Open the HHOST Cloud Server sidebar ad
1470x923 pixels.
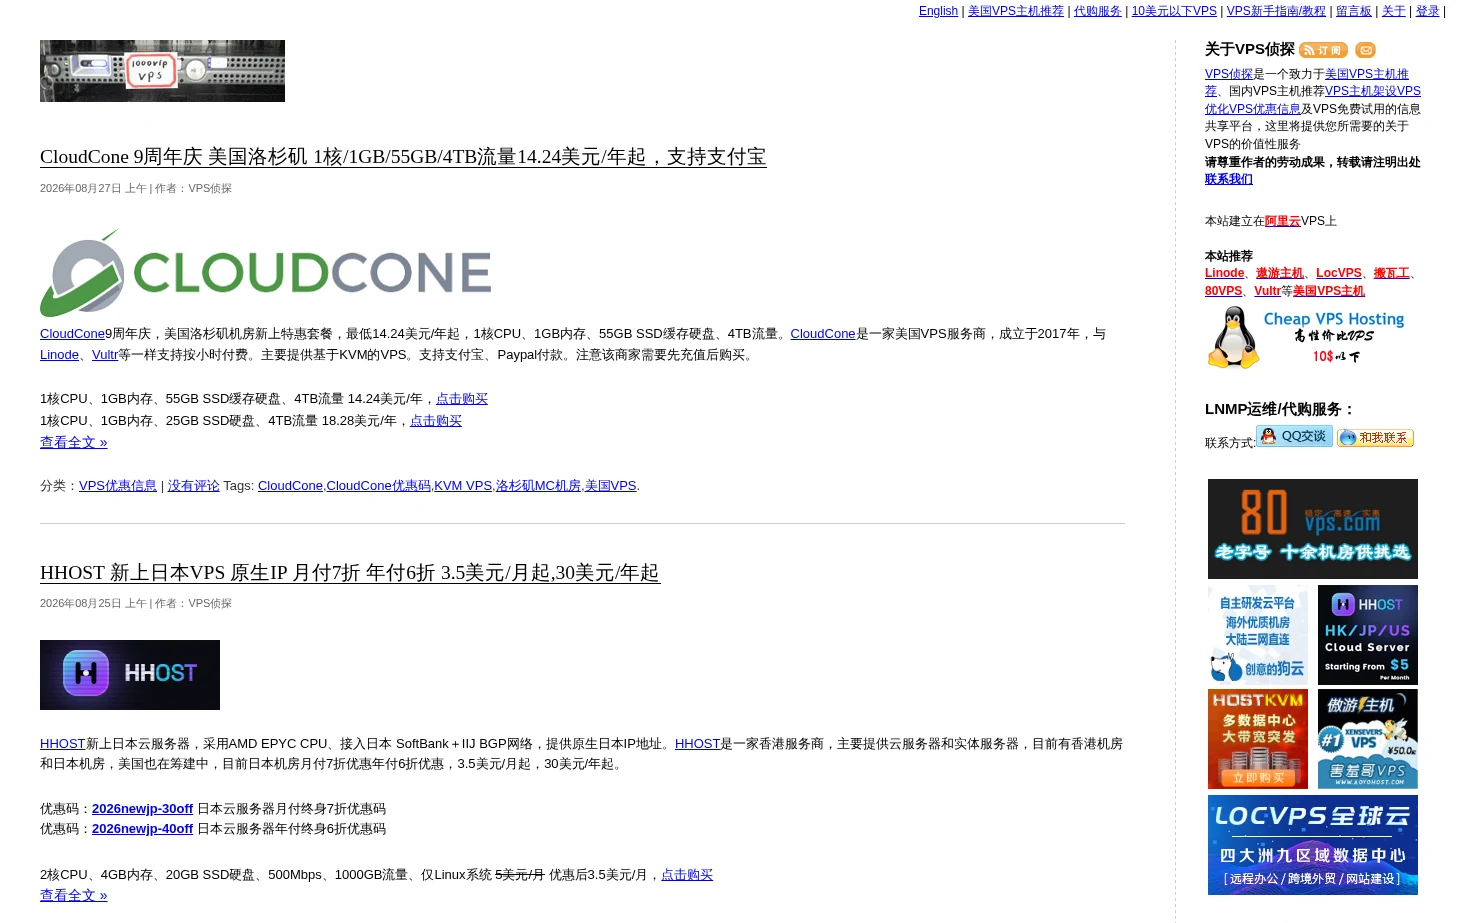[1368, 635]
